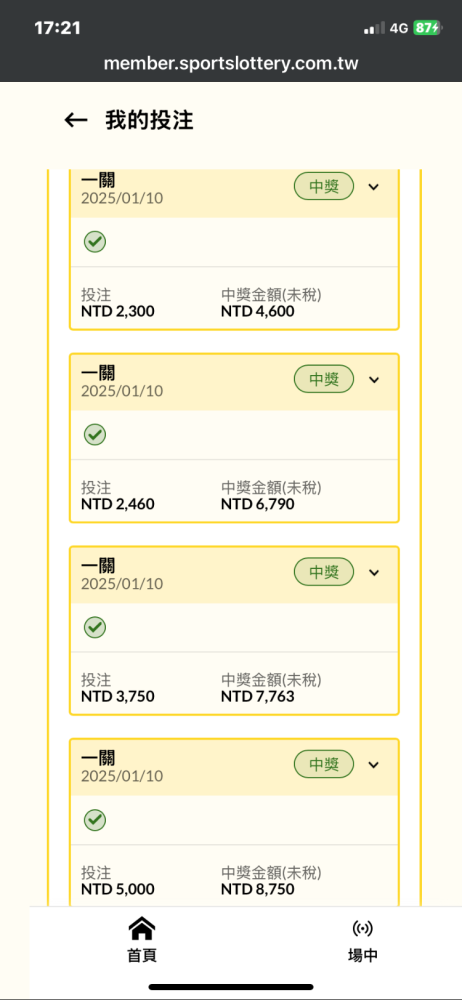Tap green checkmark in NTD 3,750 bet card
462x1000 pixels.
click(x=95, y=628)
